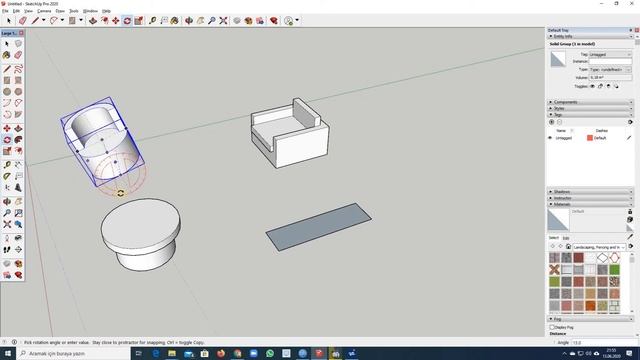The height and width of the screenshot is (360, 640).
Task: Choose the Position Camera tool in left toolbar
Action: coord(7,238)
